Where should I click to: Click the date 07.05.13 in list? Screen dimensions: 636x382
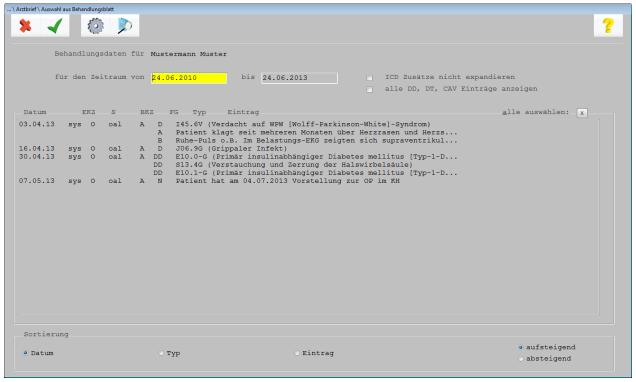click(x=37, y=181)
